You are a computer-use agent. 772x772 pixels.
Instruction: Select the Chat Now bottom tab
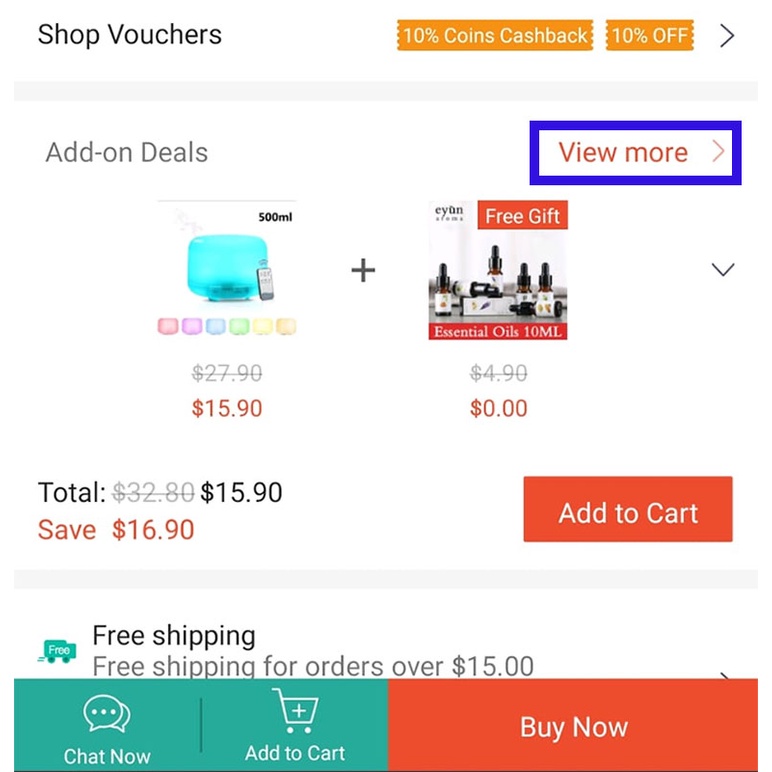point(107,725)
